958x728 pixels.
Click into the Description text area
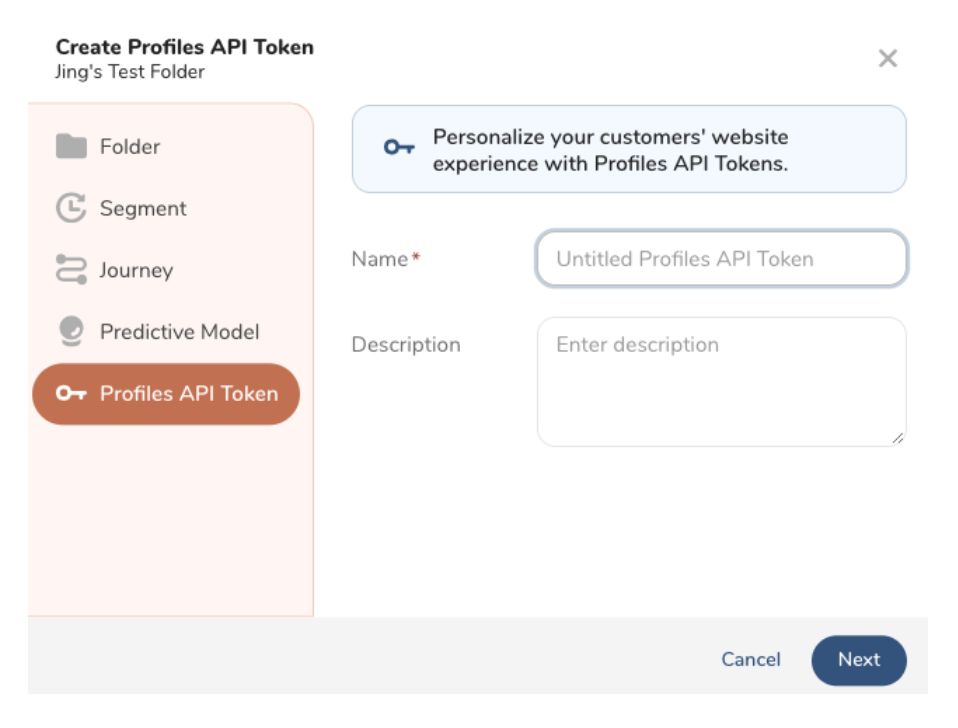click(721, 382)
